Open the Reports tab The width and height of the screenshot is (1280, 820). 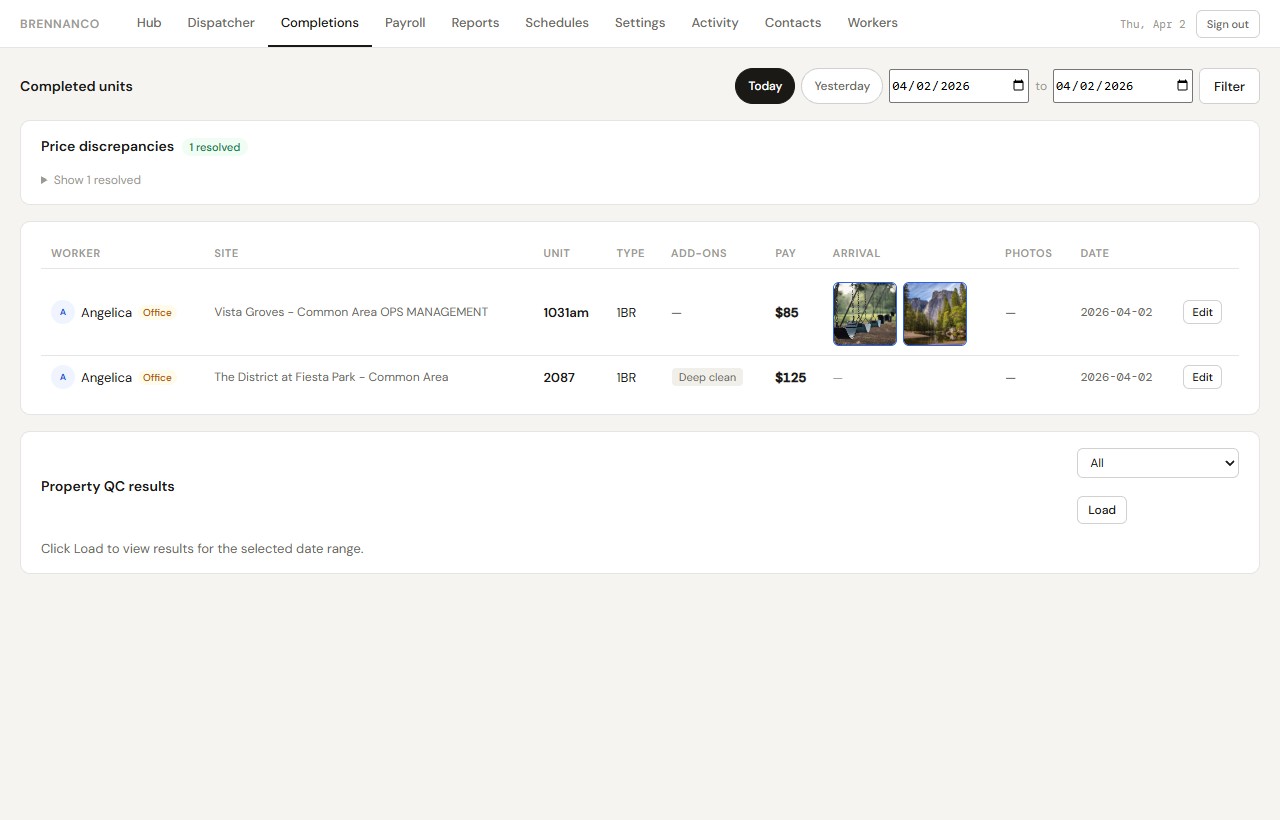pos(475,23)
